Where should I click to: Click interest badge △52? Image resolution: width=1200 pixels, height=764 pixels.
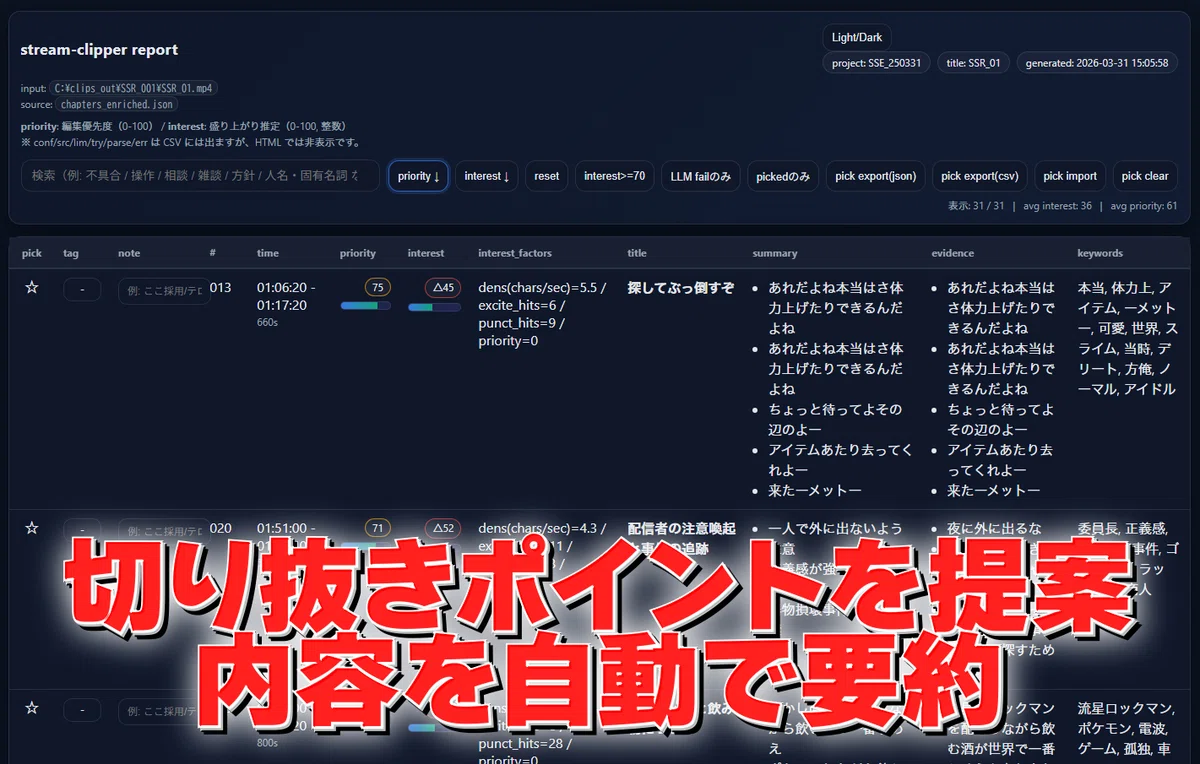[x=443, y=528]
